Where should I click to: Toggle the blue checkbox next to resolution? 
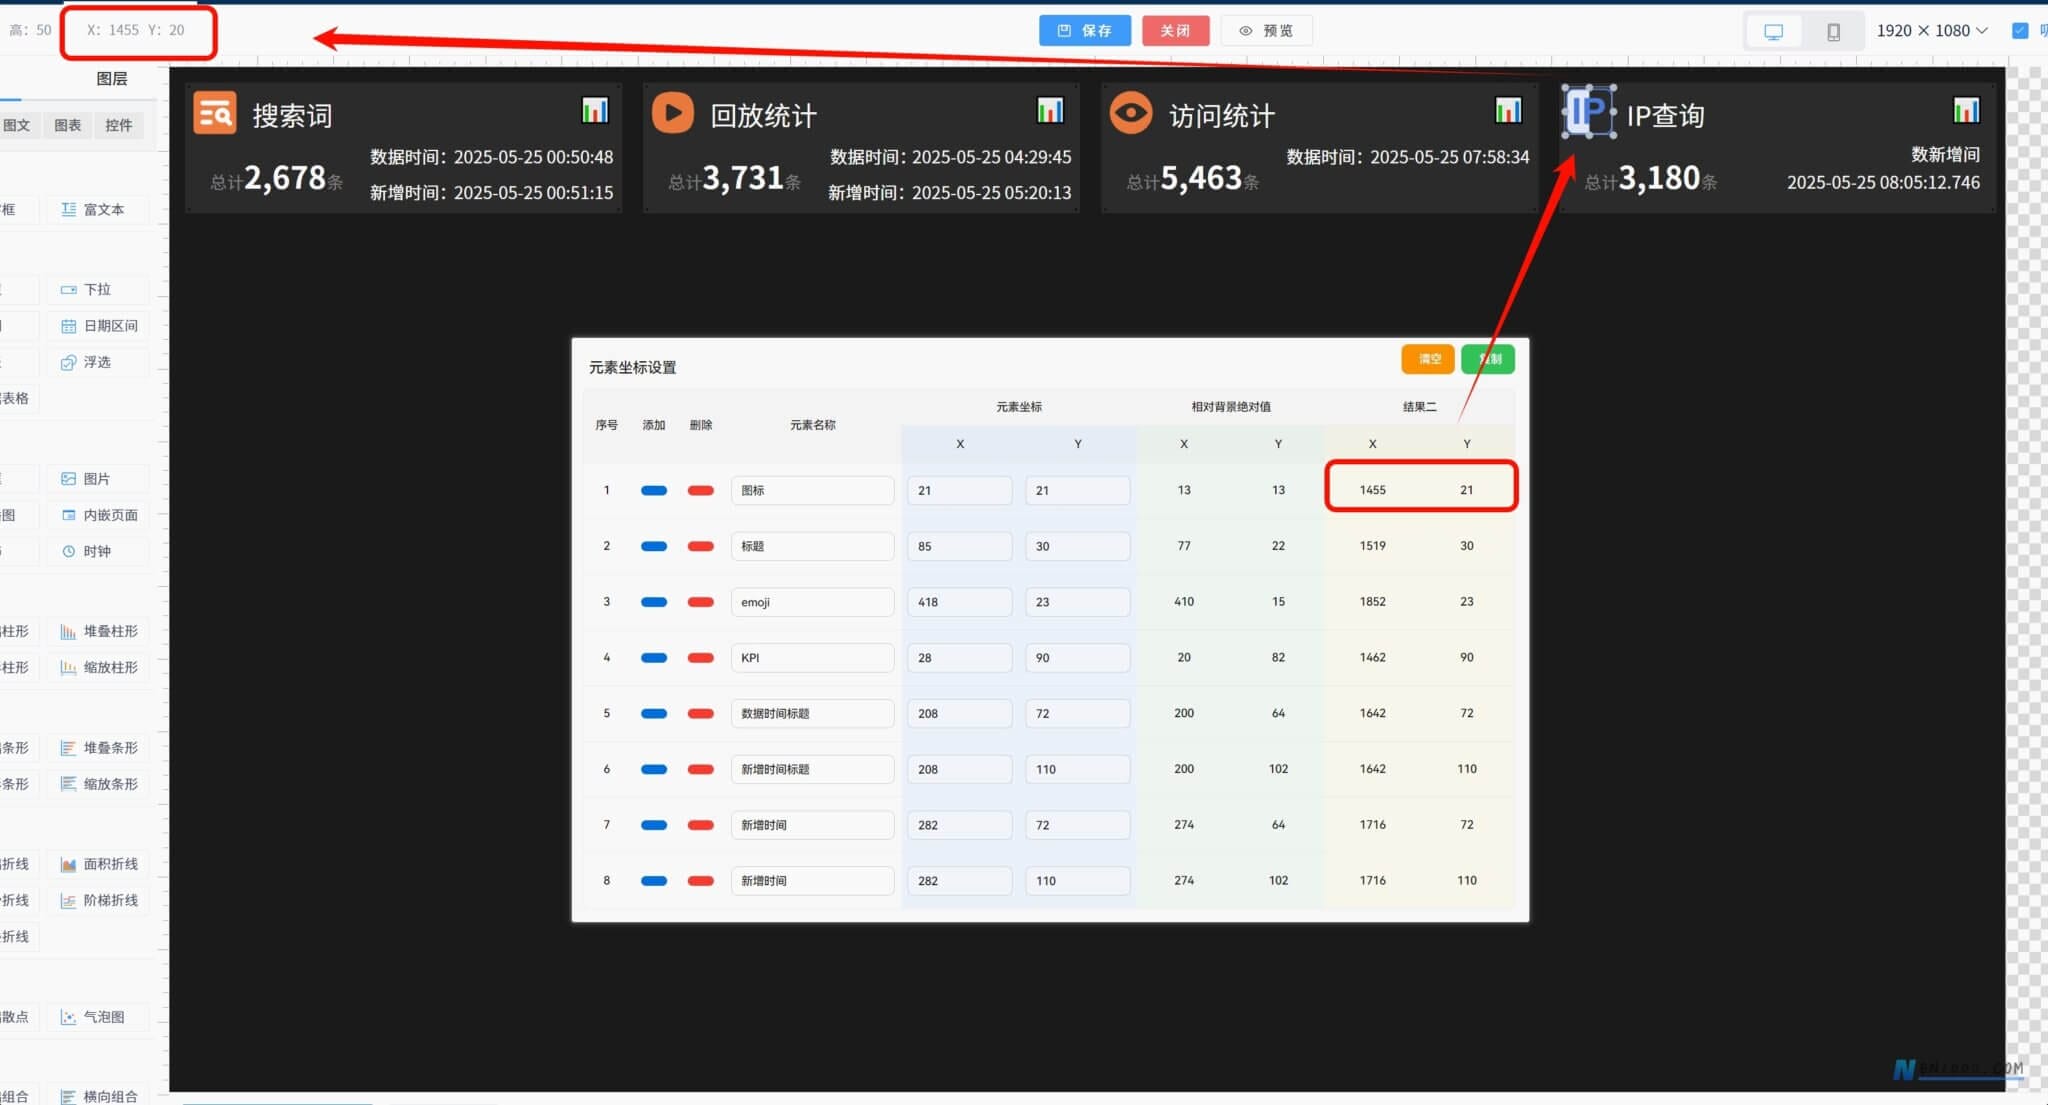2020,31
